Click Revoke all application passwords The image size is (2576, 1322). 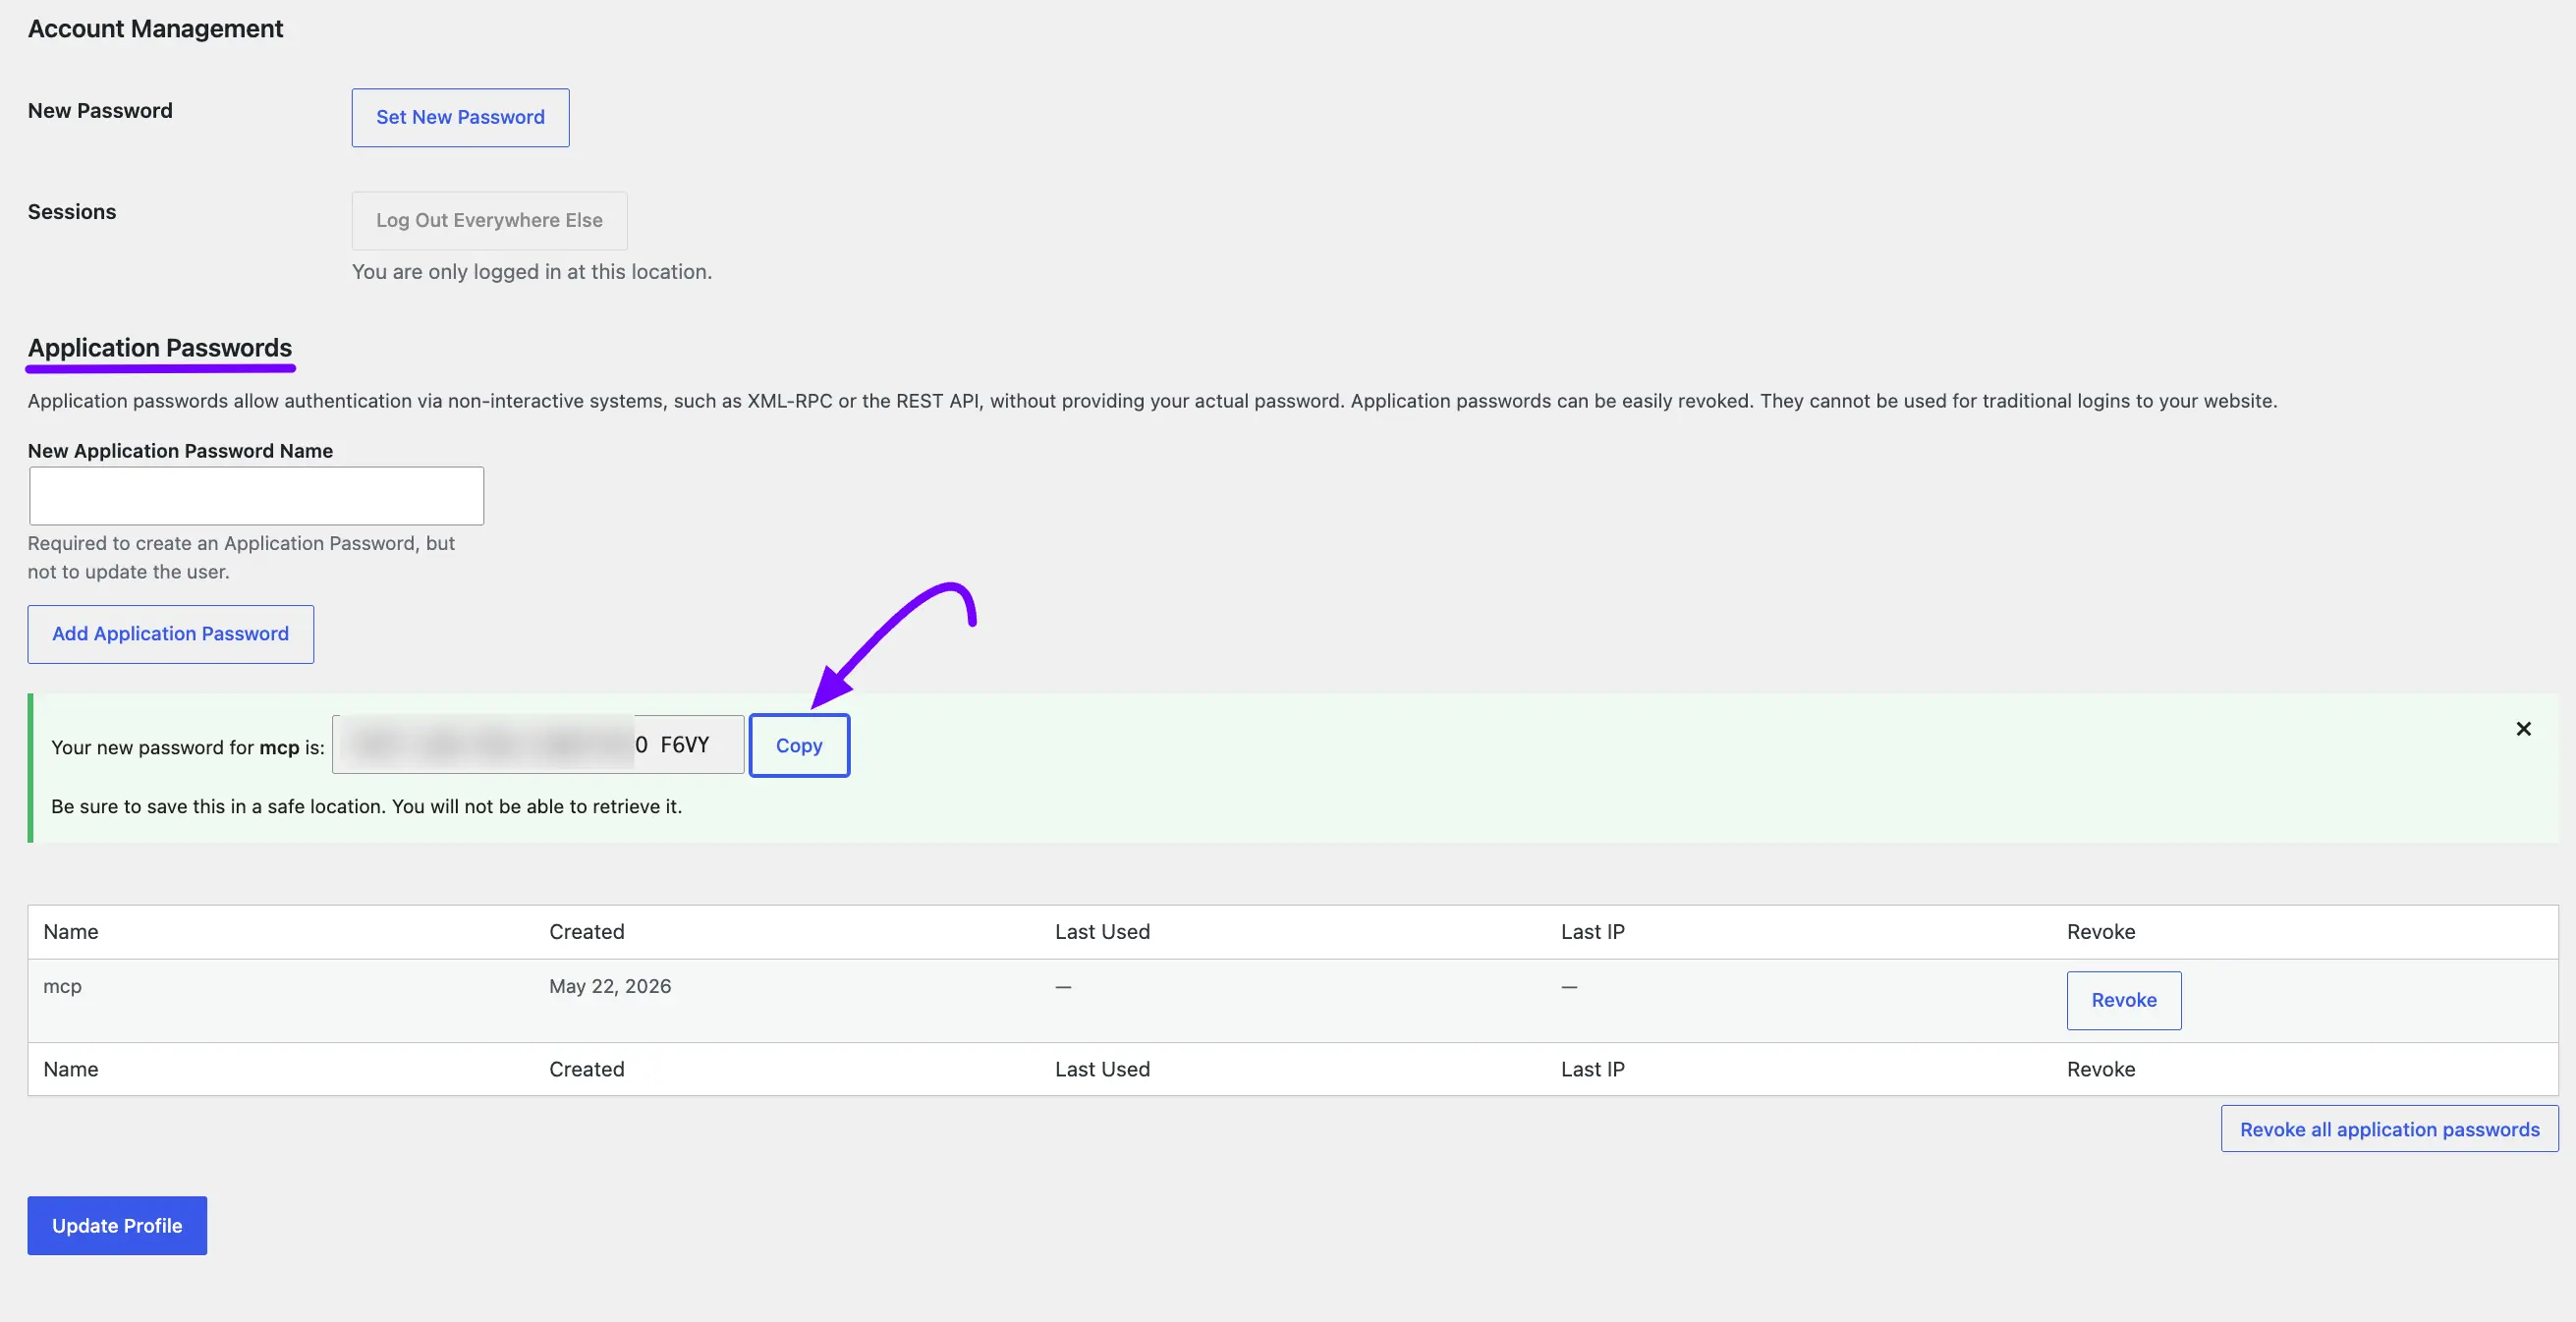pyautogui.click(x=2389, y=1129)
